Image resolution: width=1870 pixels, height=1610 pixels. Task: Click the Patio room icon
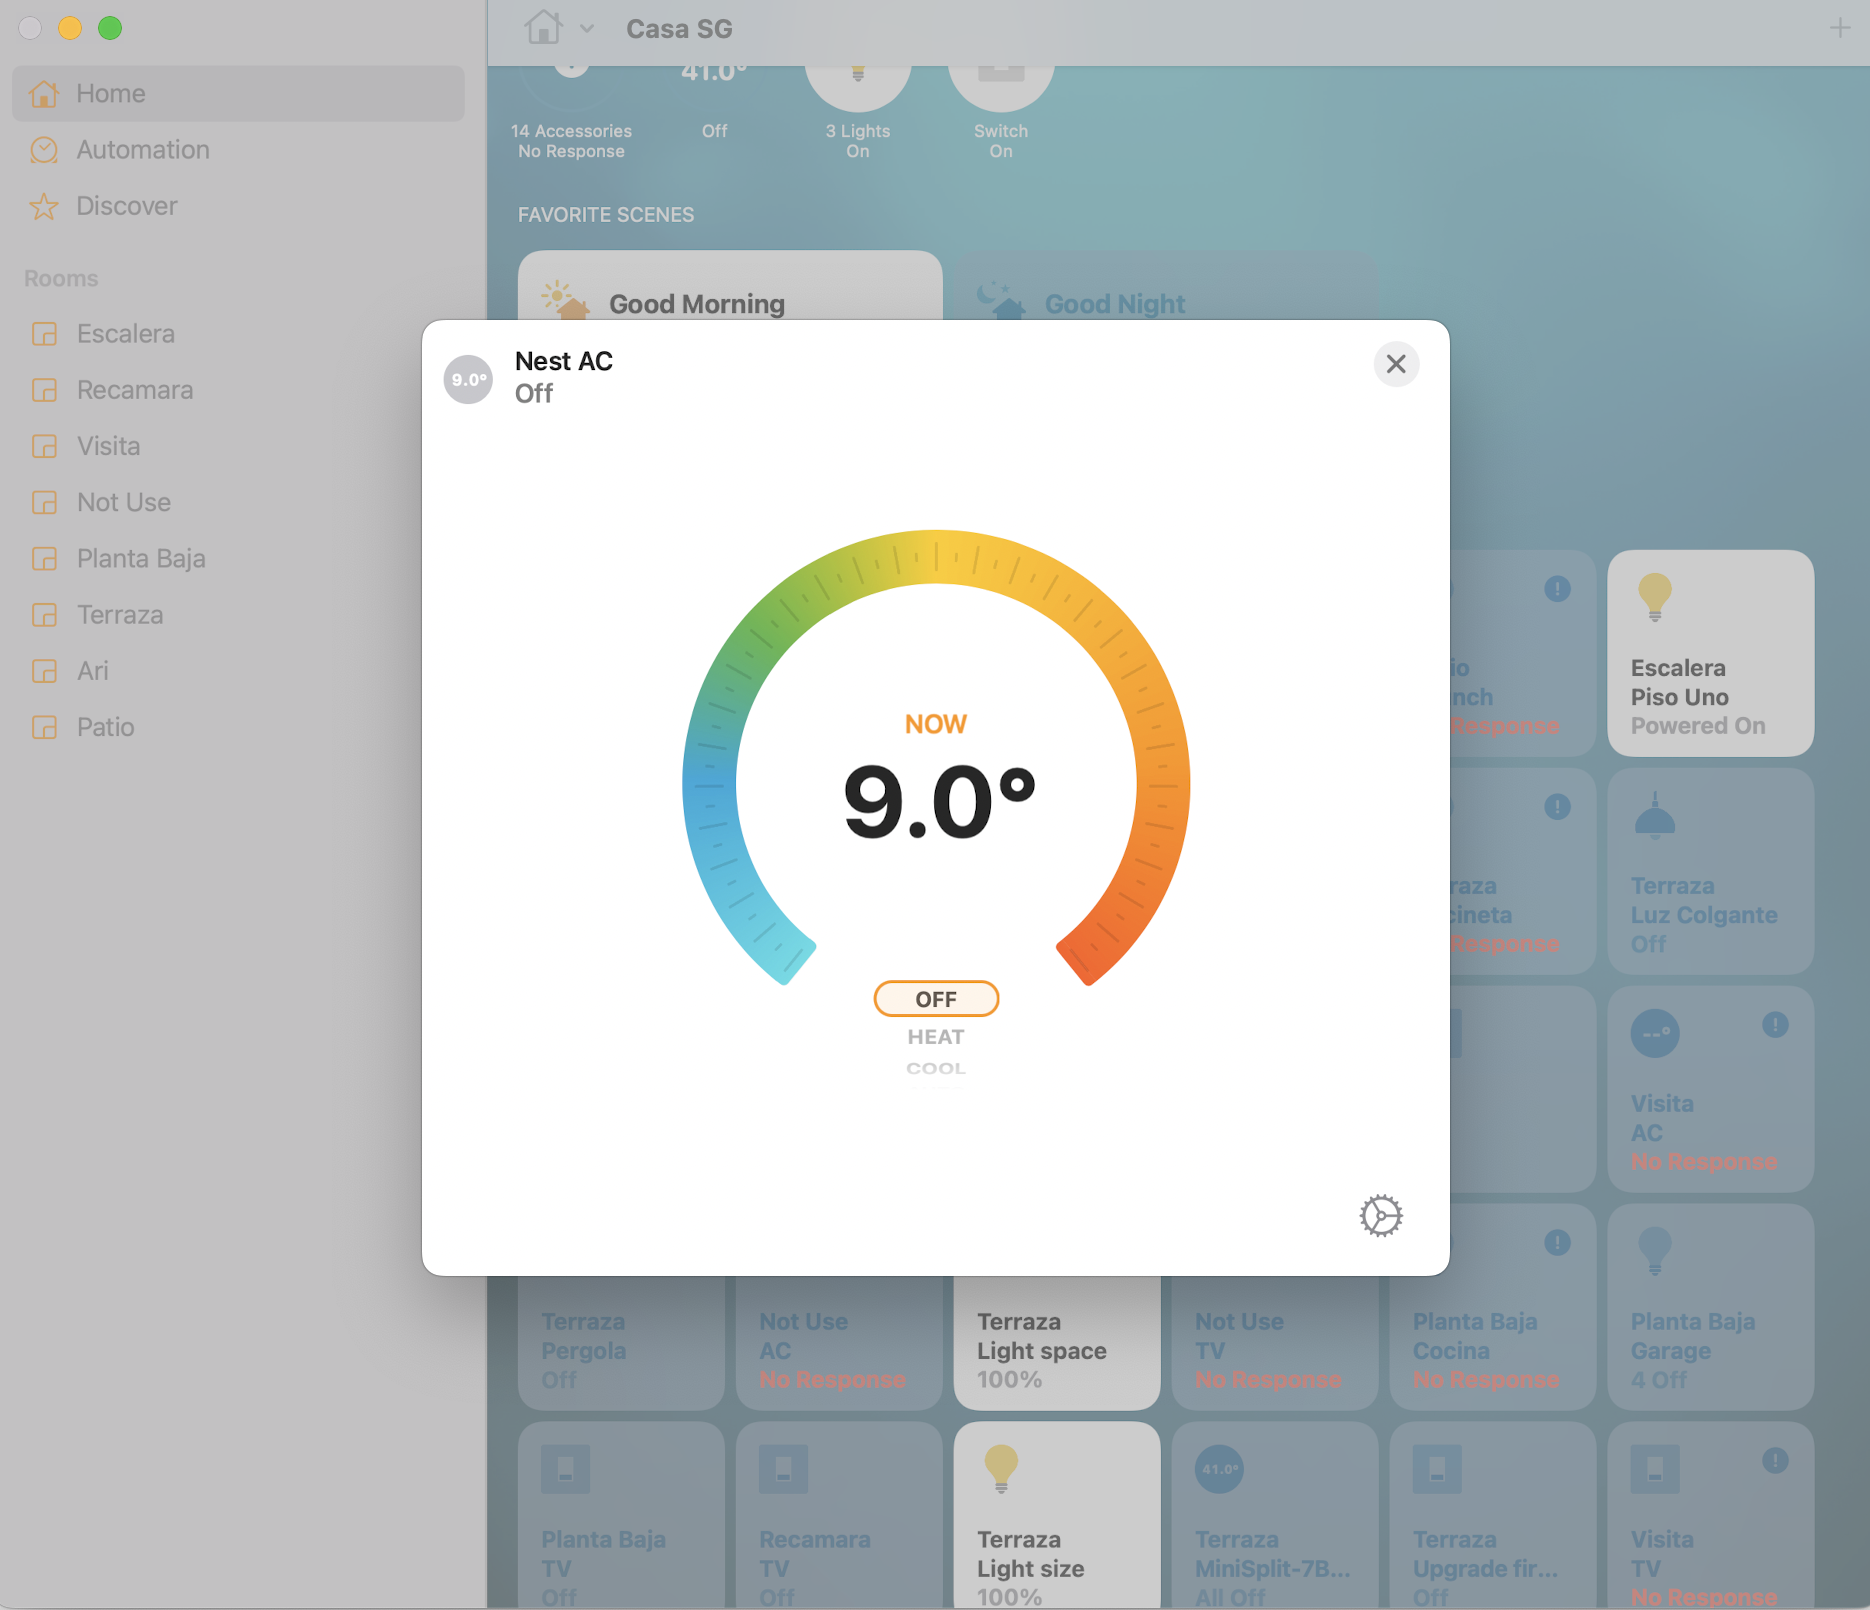click(44, 727)
